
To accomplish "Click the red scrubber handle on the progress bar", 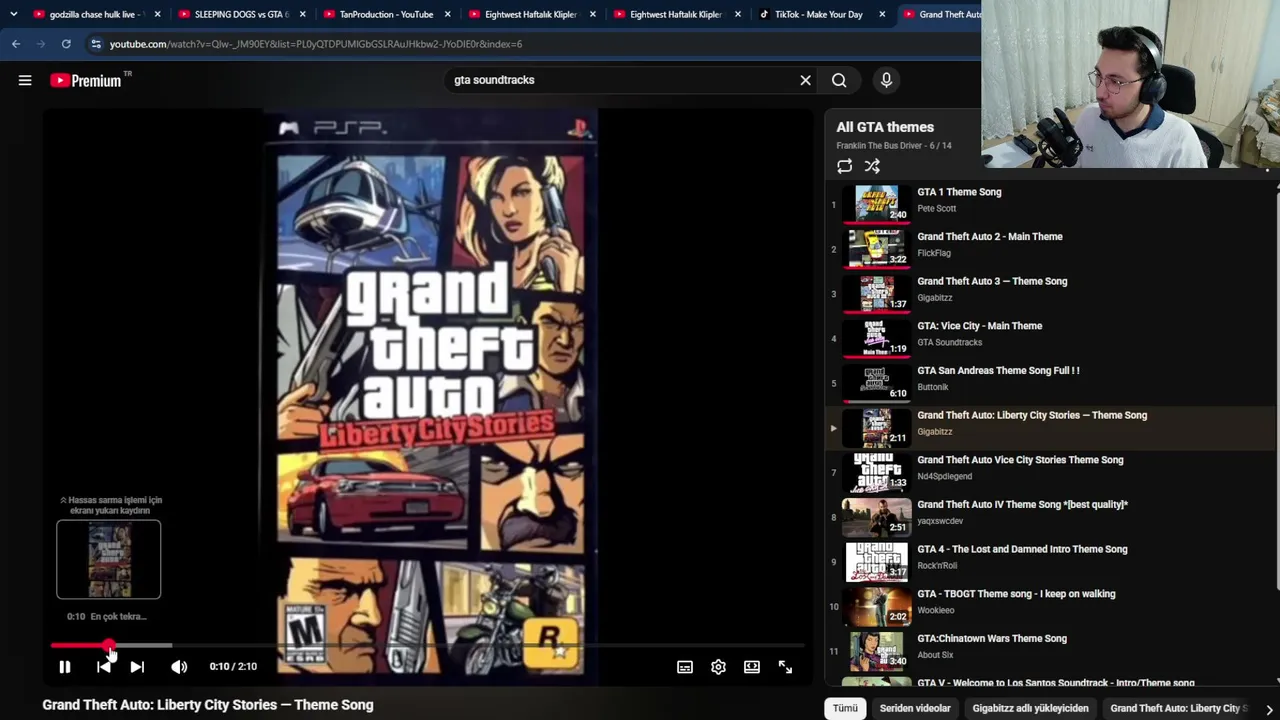I will click(109, 646).
